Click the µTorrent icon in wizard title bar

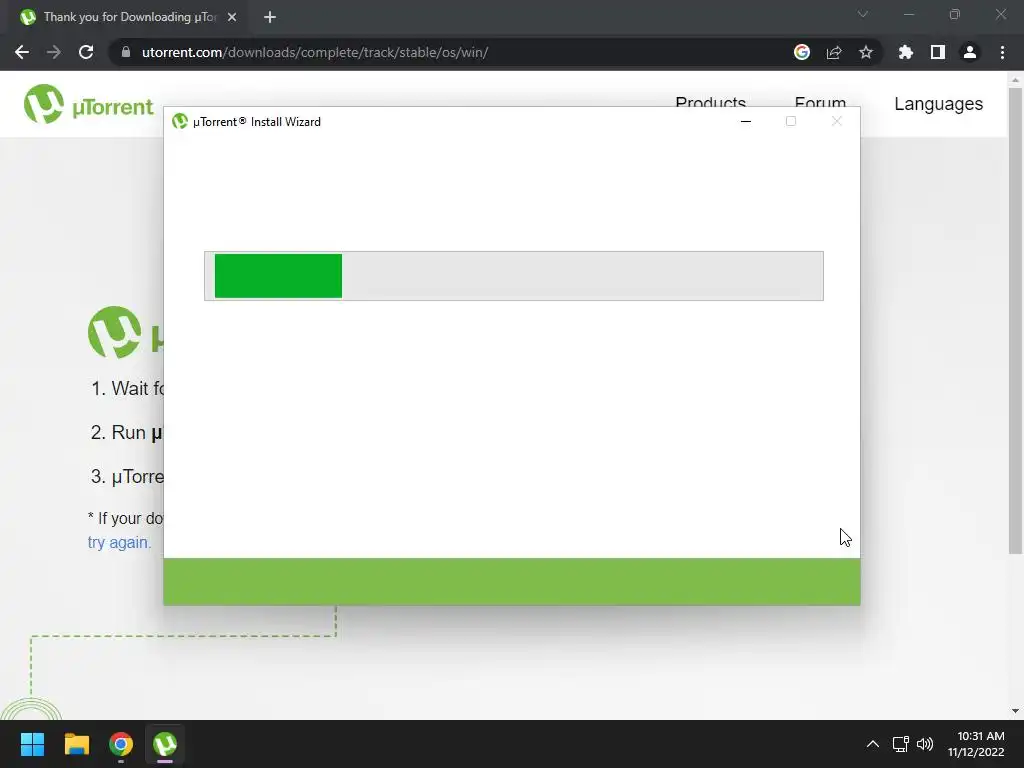tap(180, 121)
